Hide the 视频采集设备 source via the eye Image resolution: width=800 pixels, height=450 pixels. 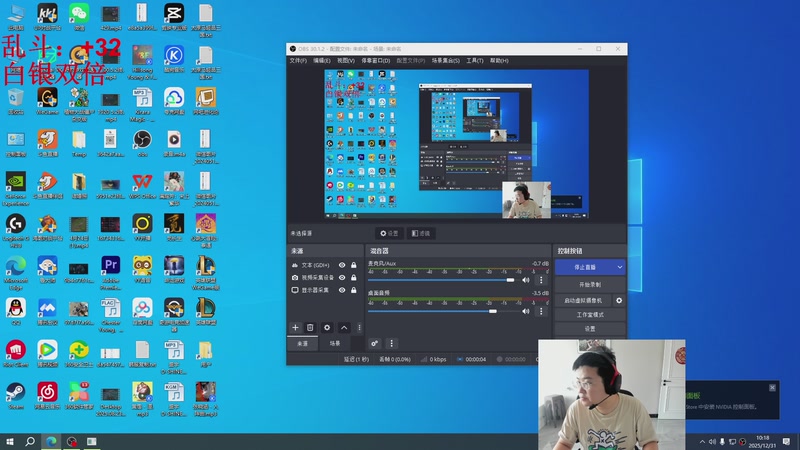[x=342, y=278]
